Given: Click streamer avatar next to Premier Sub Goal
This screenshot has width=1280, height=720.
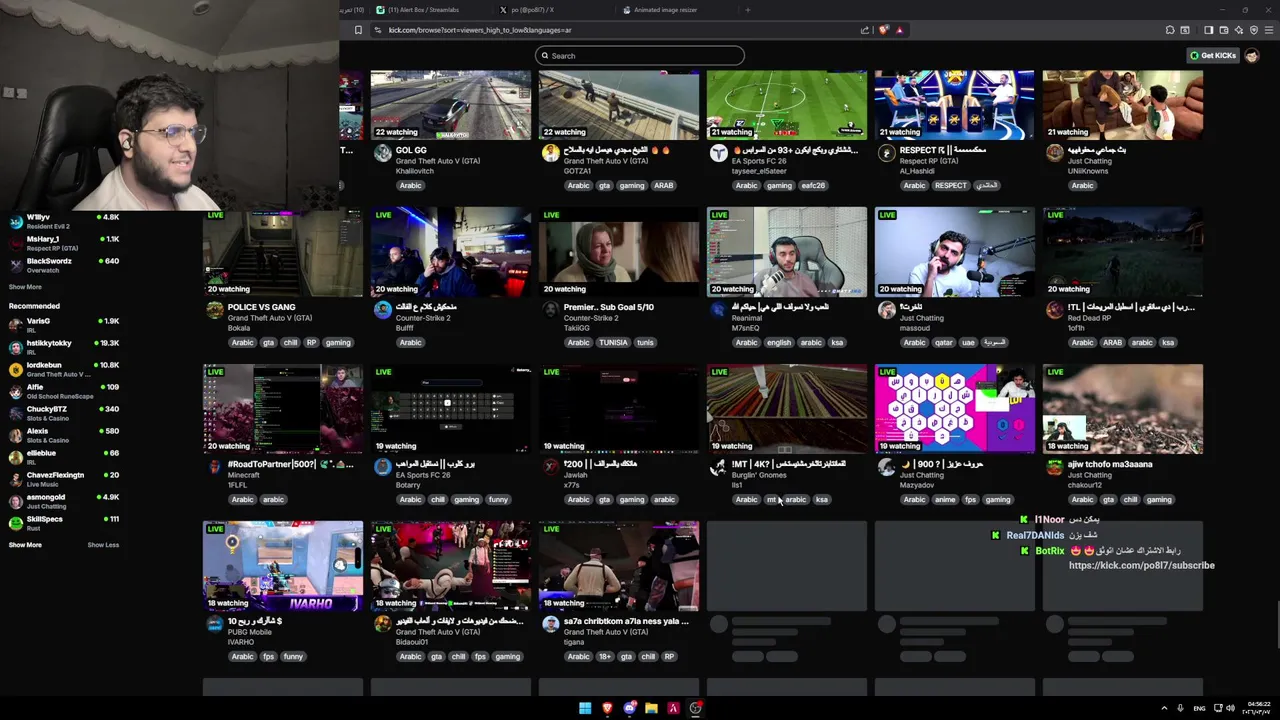Looking at the screenshot, I should [551, 310].
